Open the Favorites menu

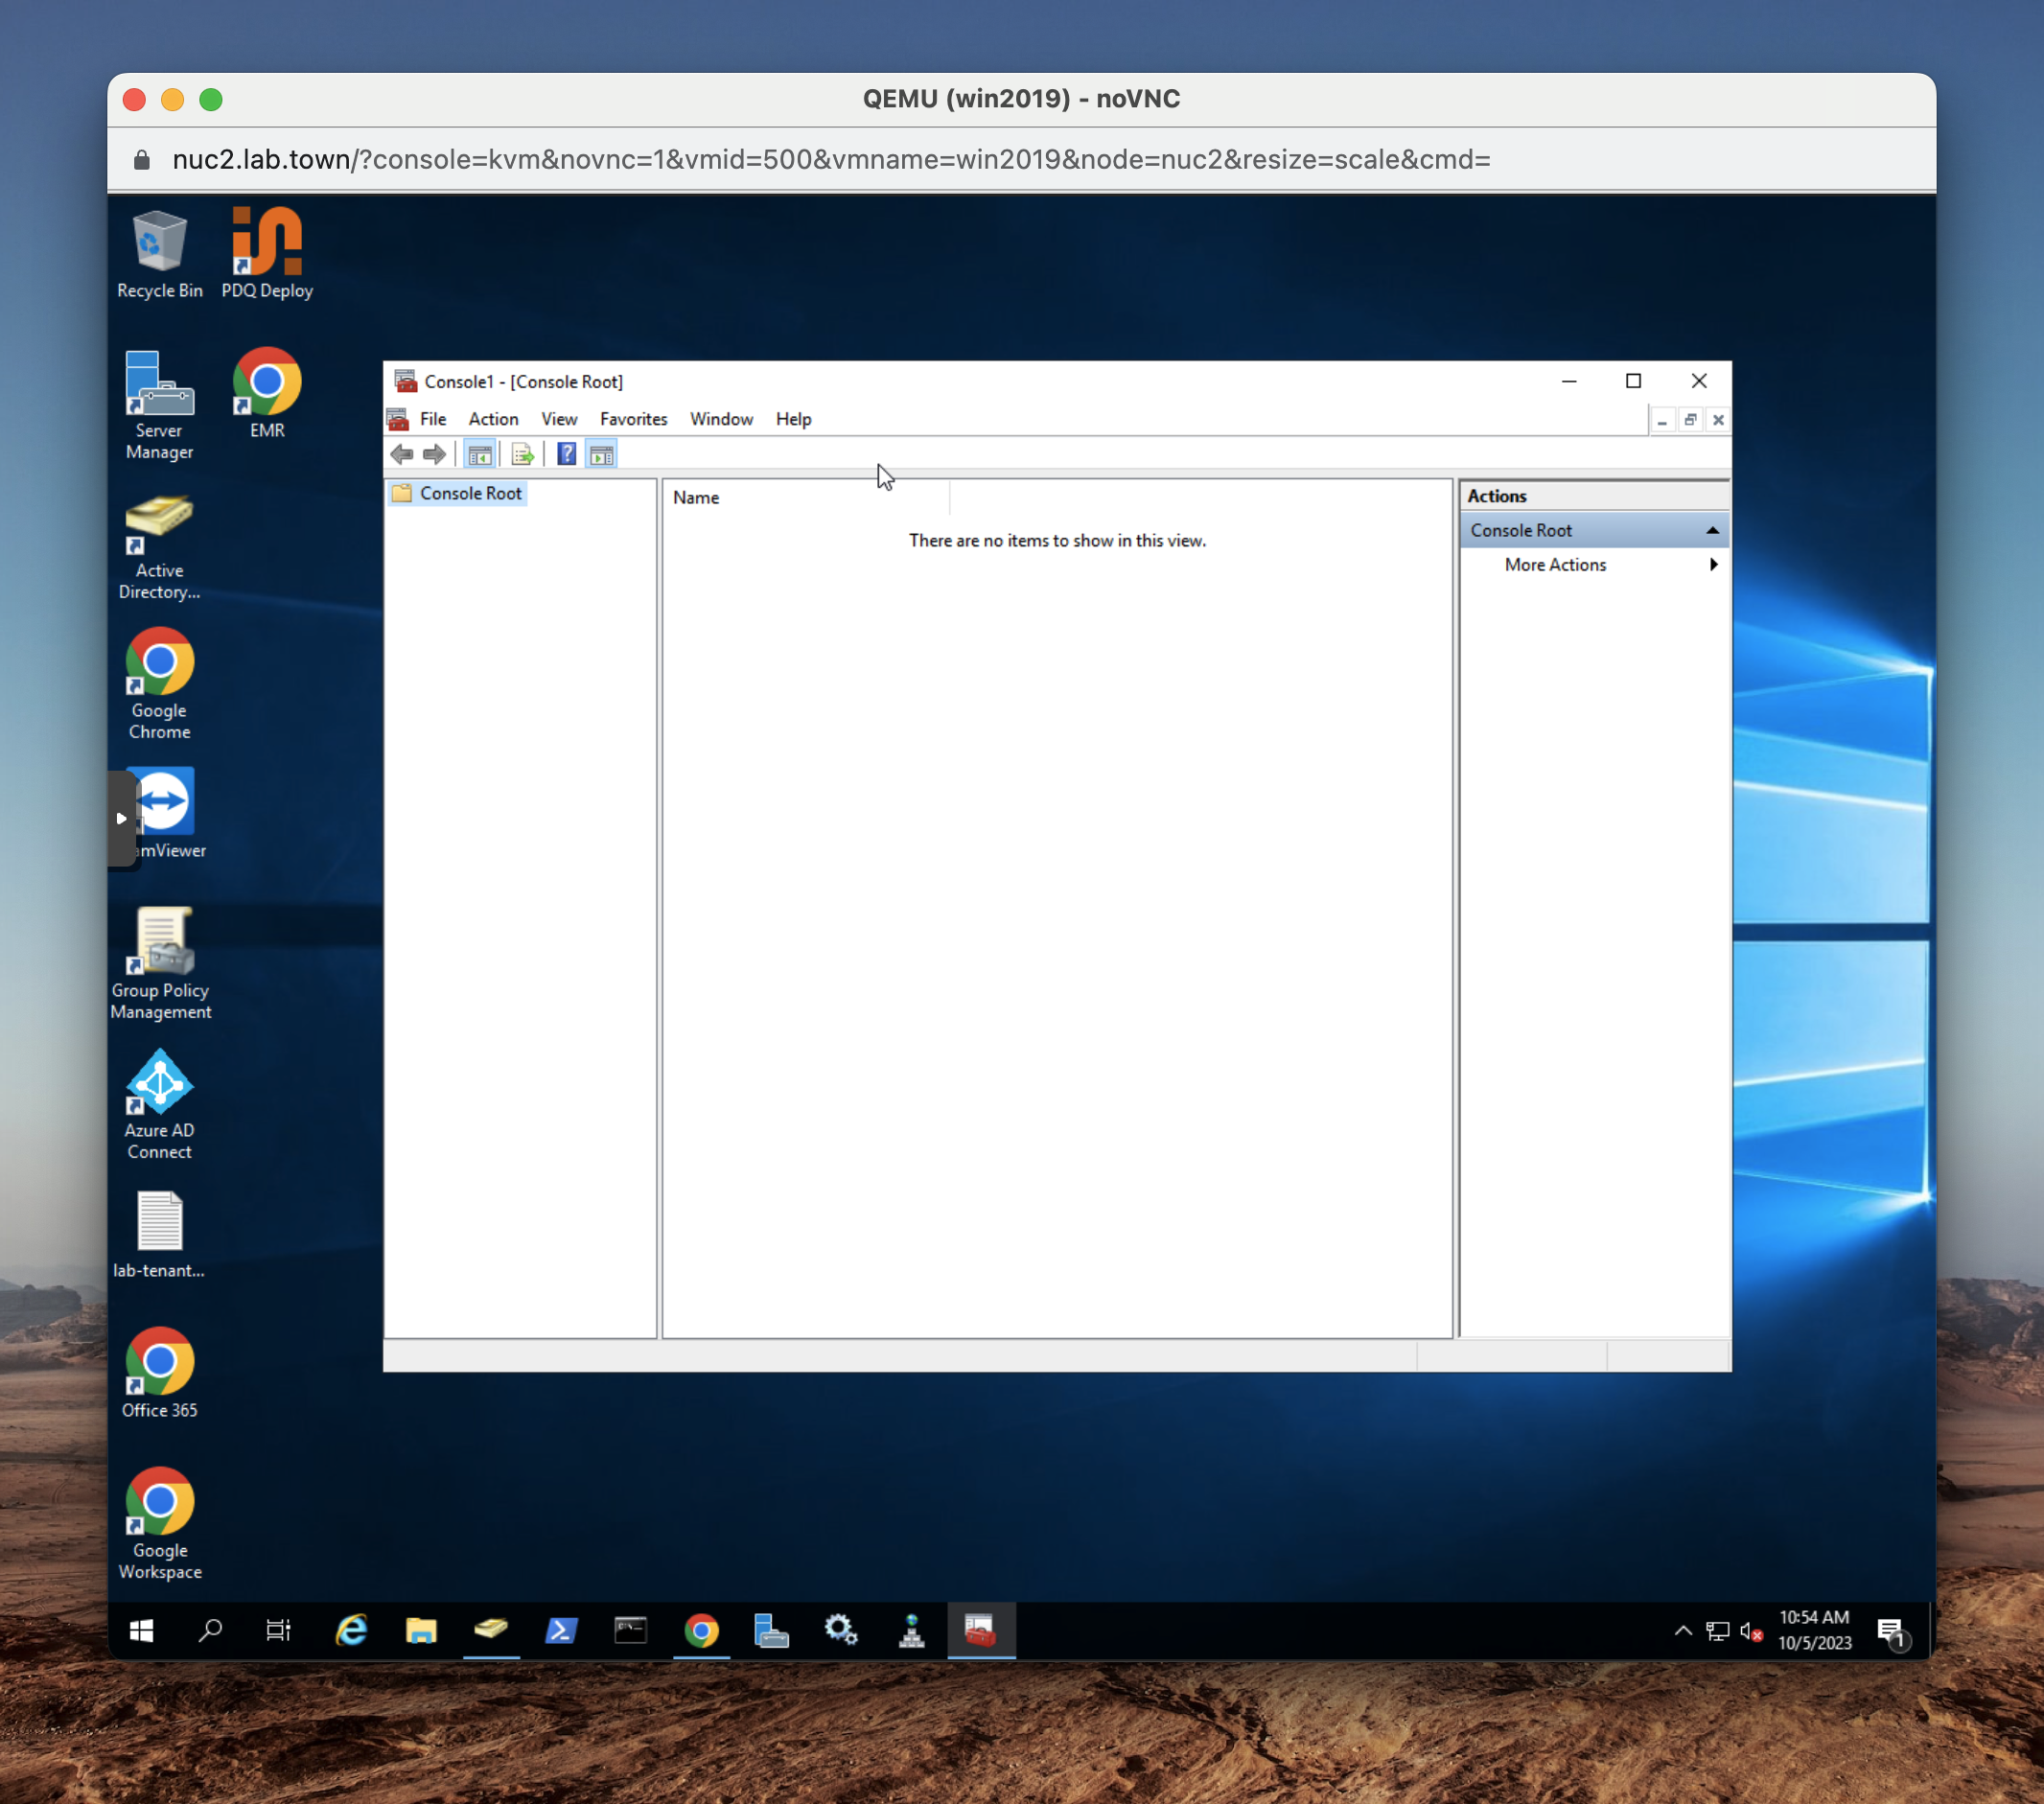[633, 419]
